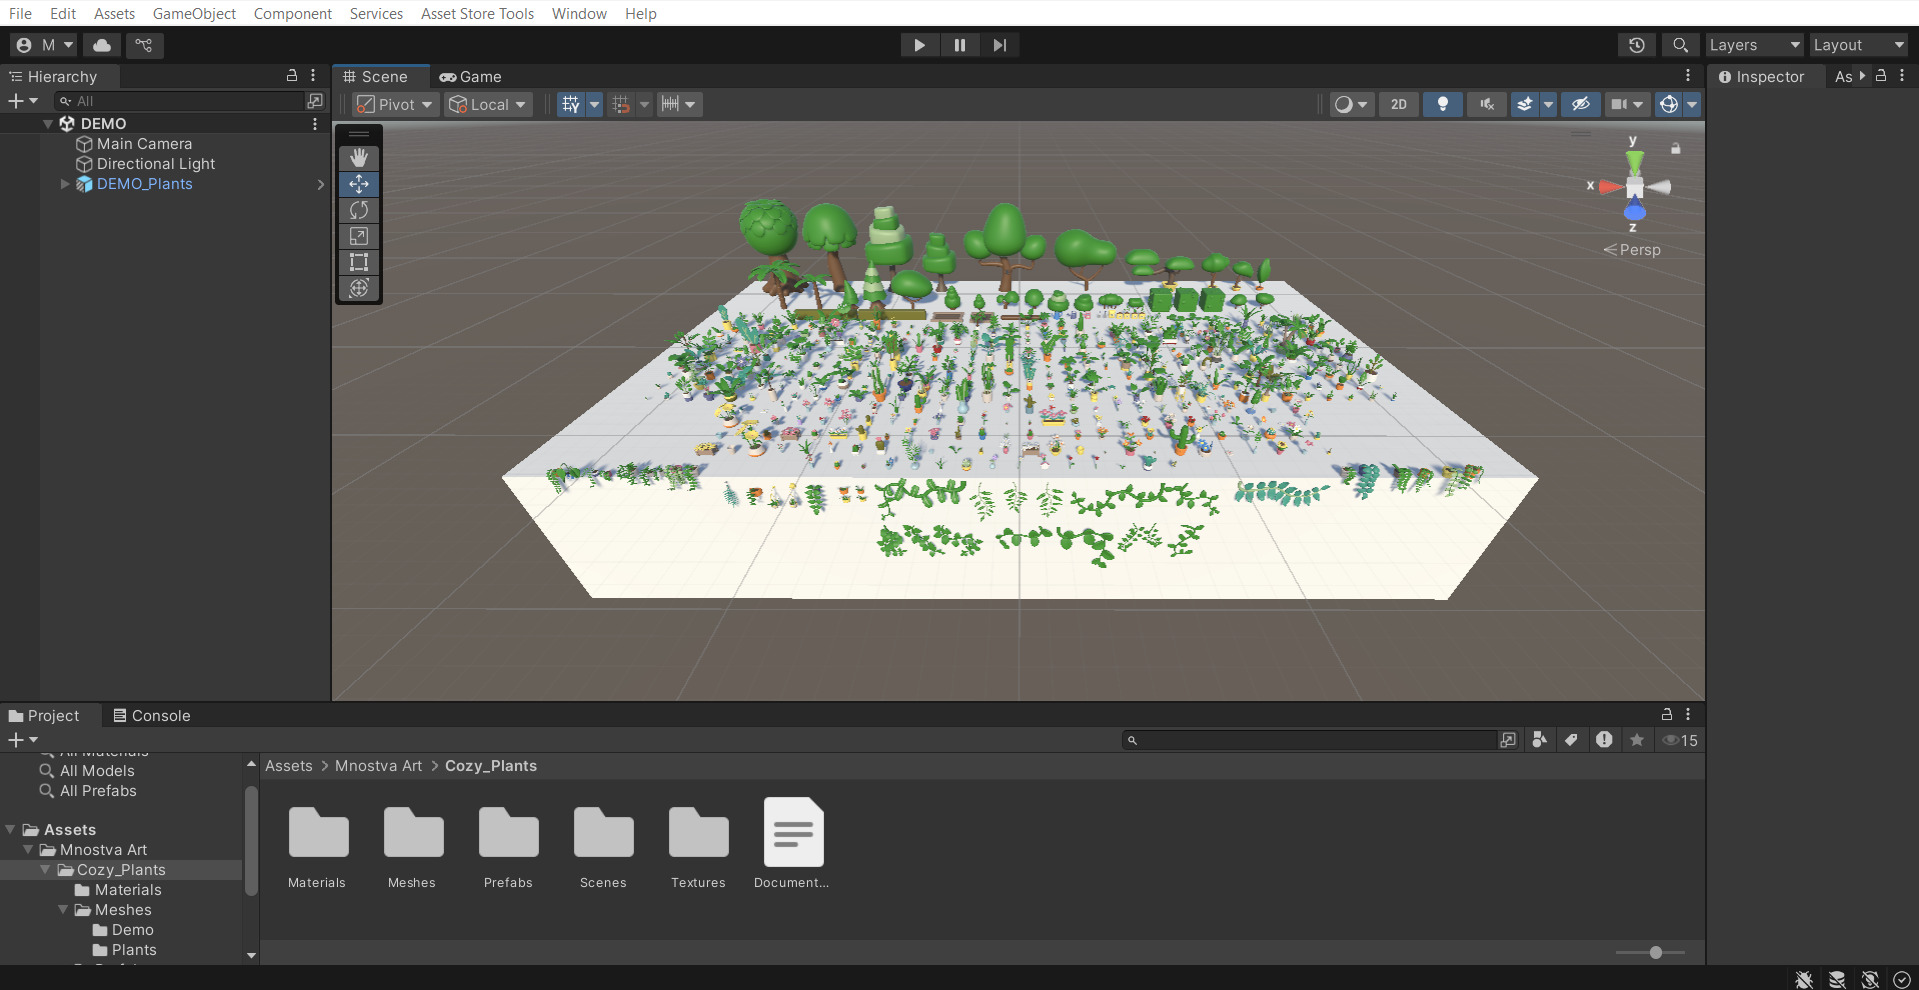Collapse the Cozy_Plants folder in tree
Image resolution: width=1919 pixels, height=990 pixels.
click(45, 870)
